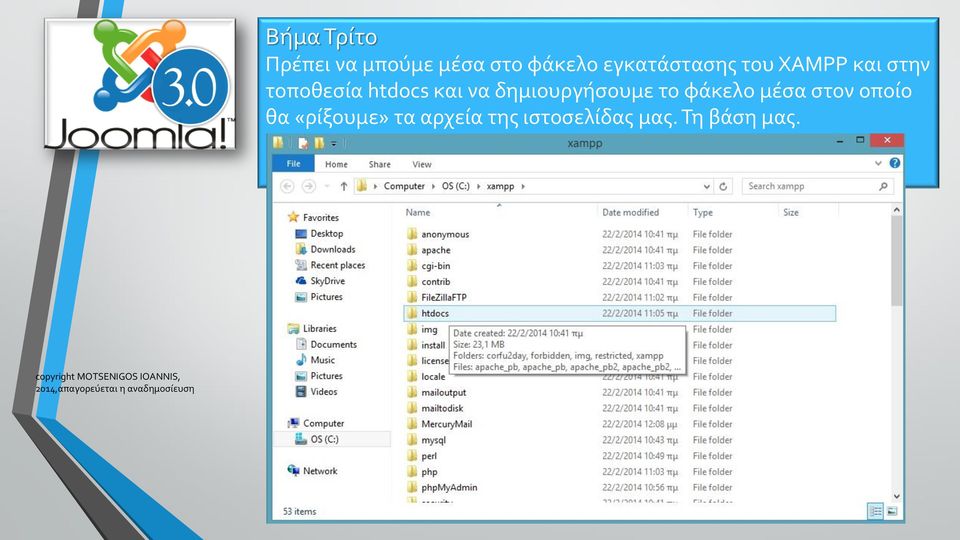
Task: Go up one folder level arrow
Action: (x=343, y=186)
